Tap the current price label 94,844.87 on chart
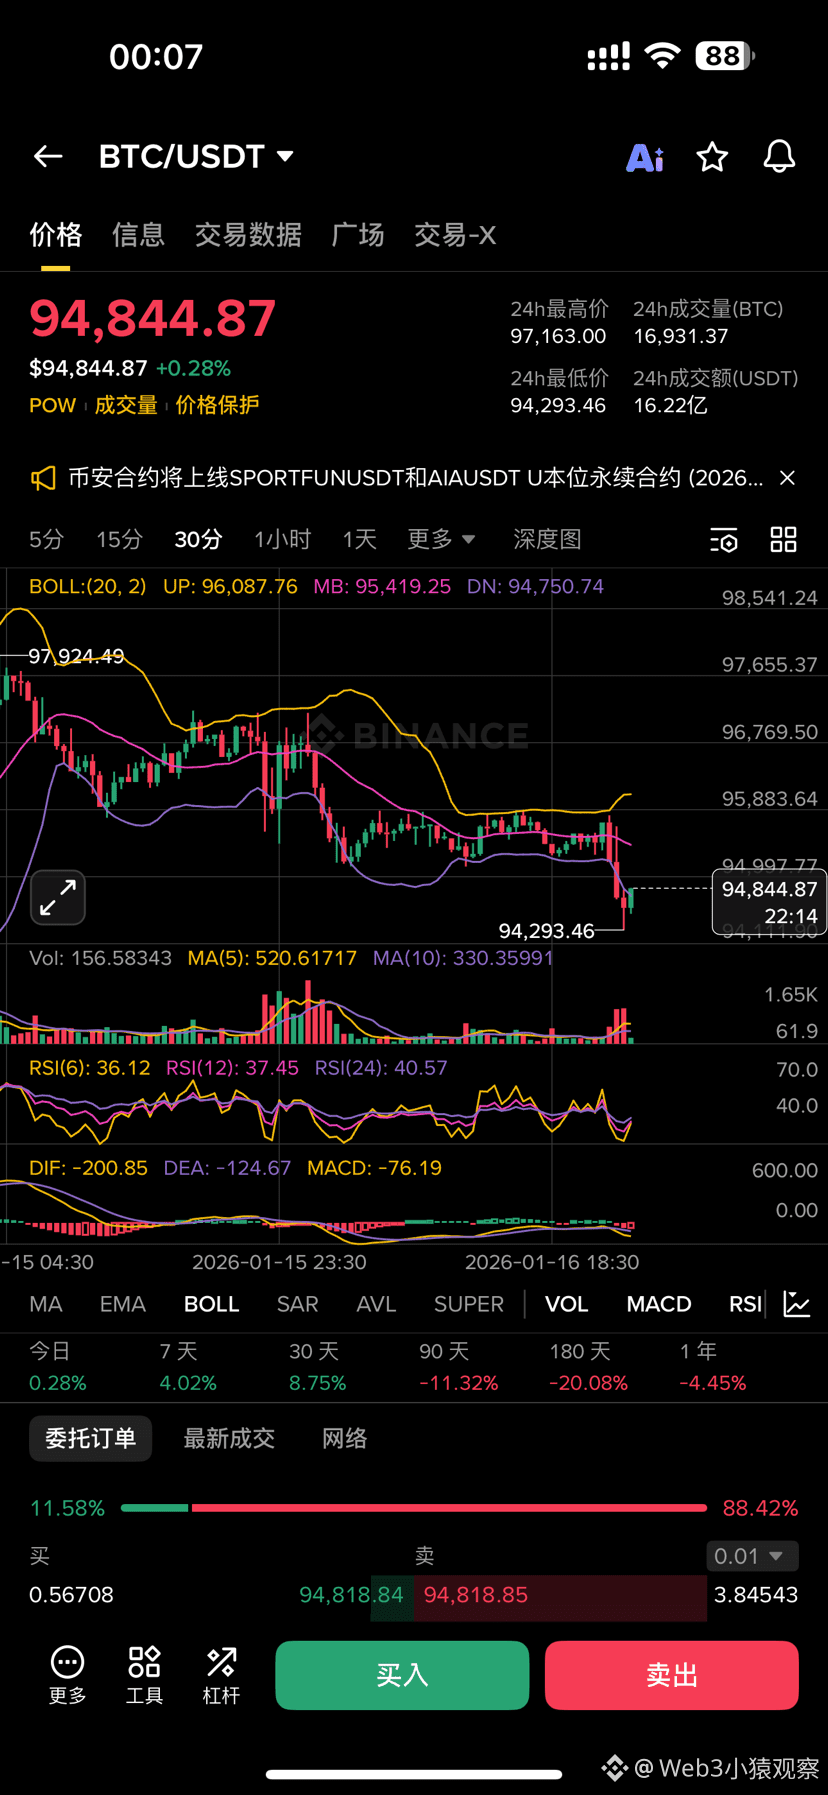The height and width of the screenshot is (1795, 828). click(769, 902)
